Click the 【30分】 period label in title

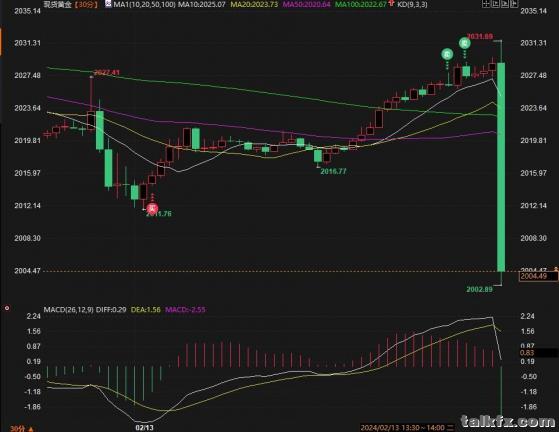click(x=87, y=4)
